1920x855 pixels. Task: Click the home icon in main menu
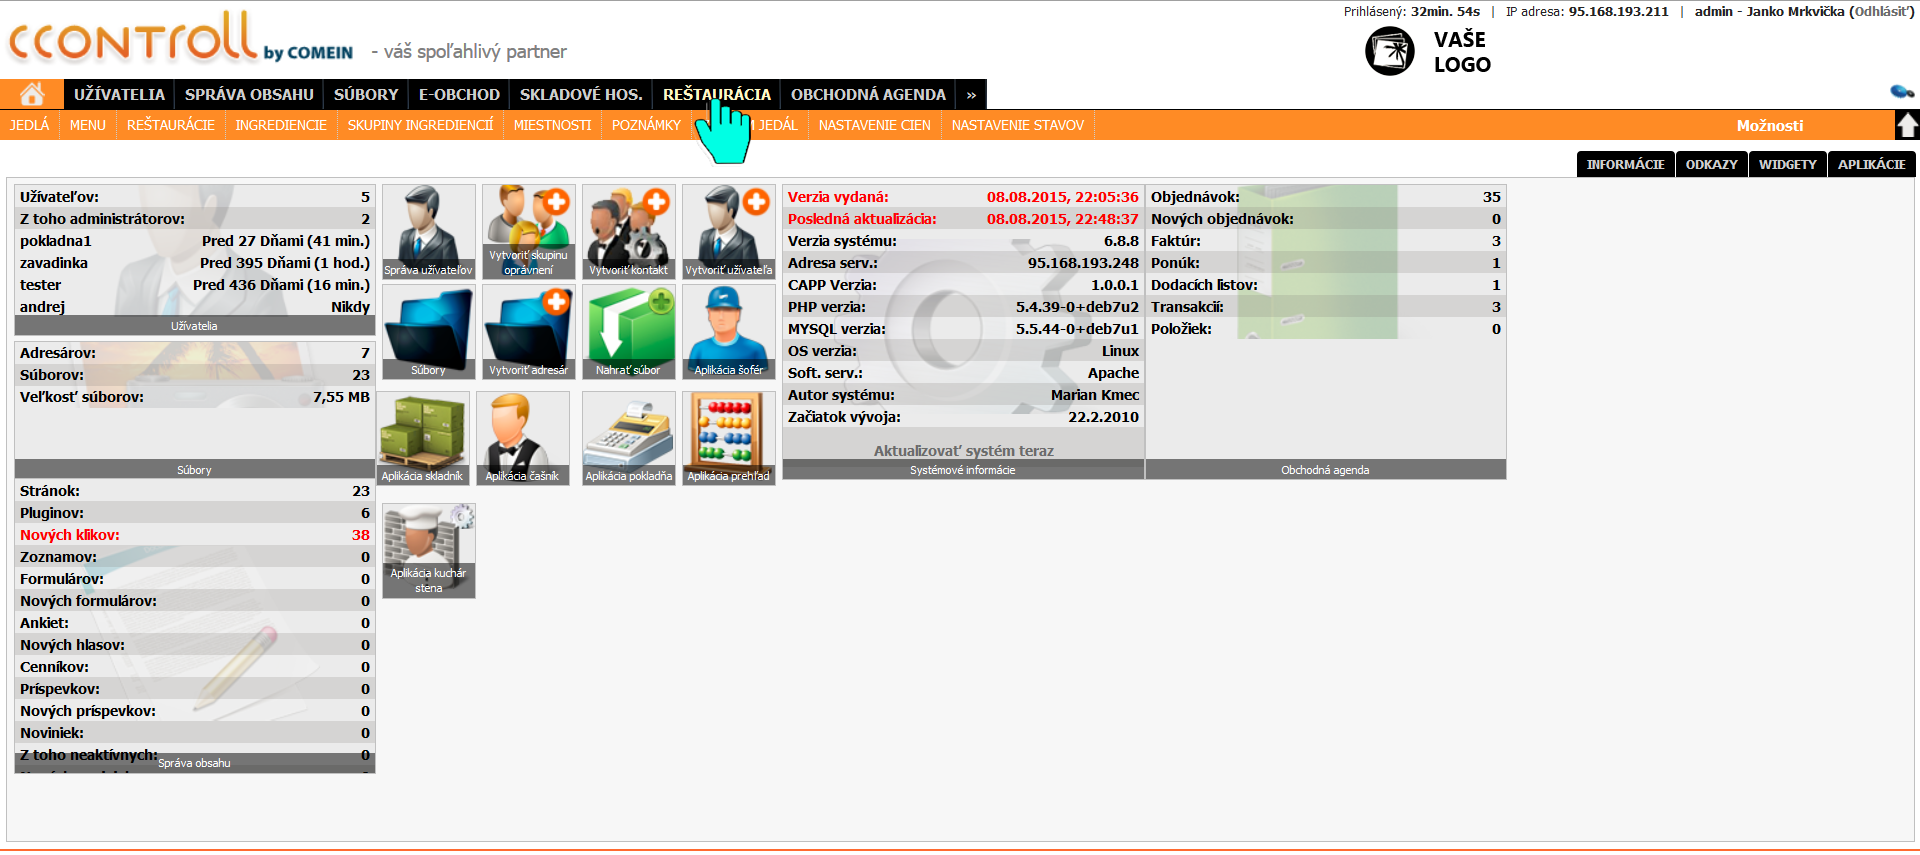click(32, 94)
